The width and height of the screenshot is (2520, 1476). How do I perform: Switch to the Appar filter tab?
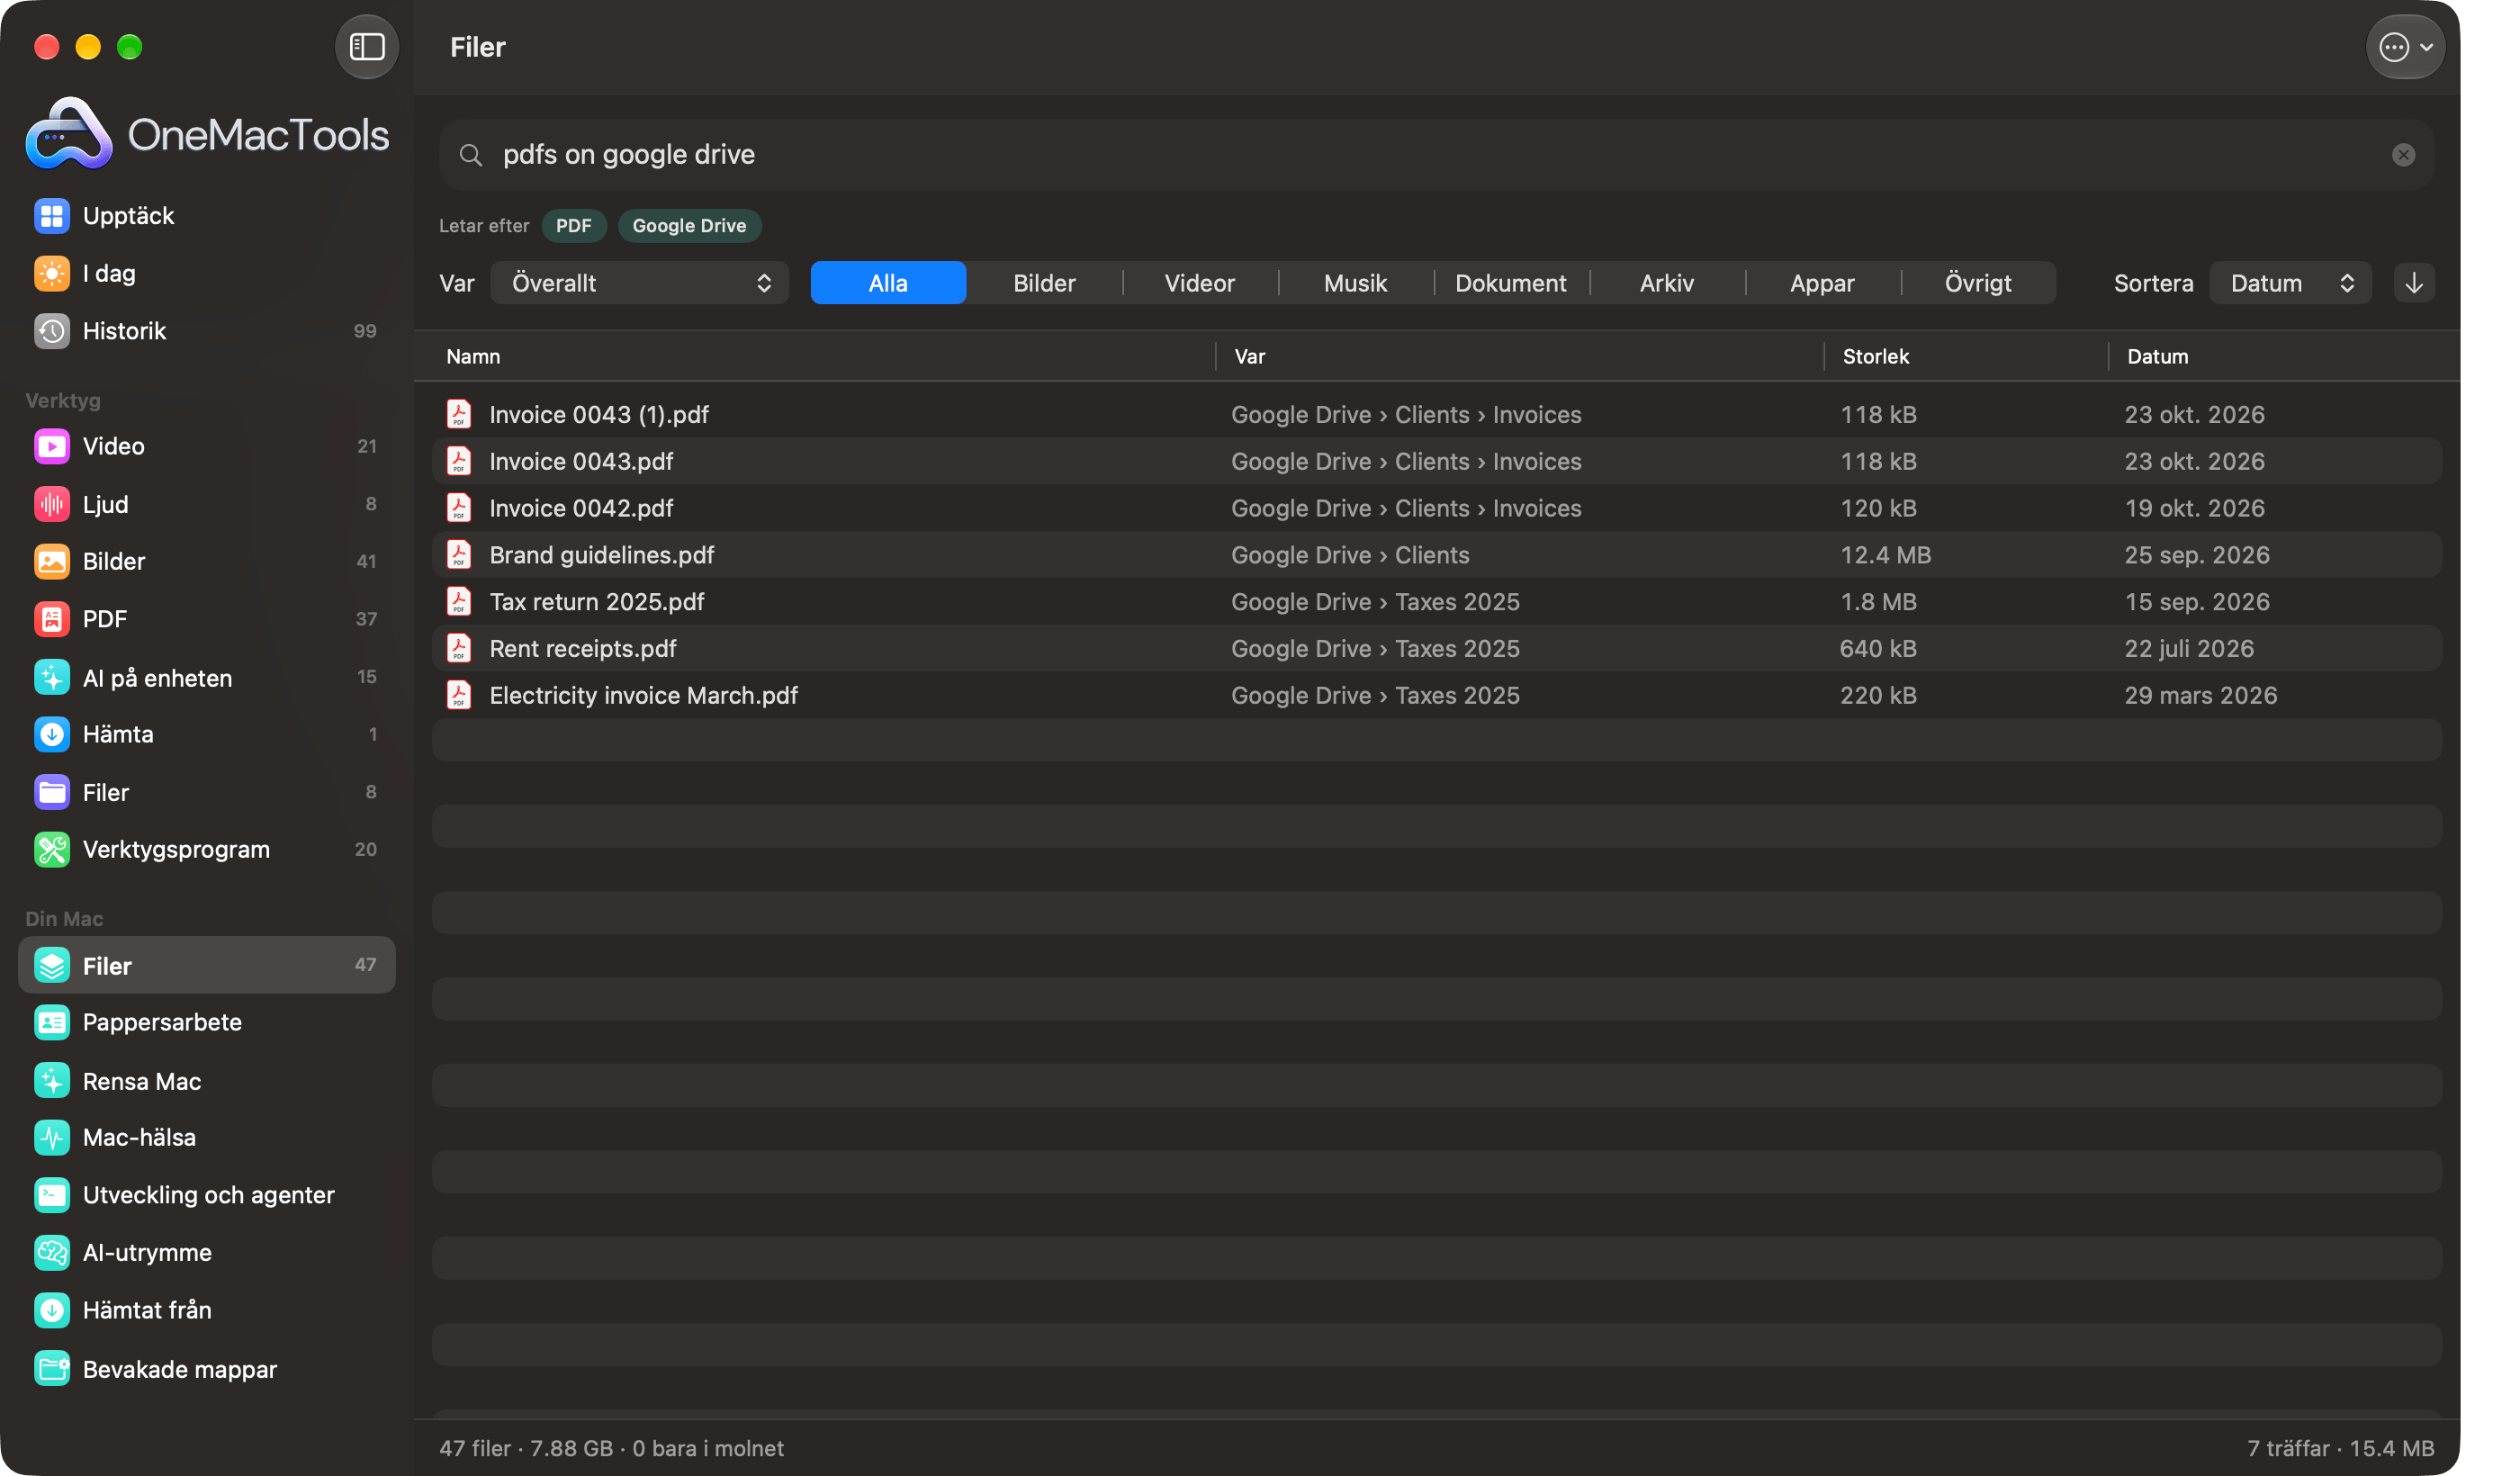point(1822,283)
